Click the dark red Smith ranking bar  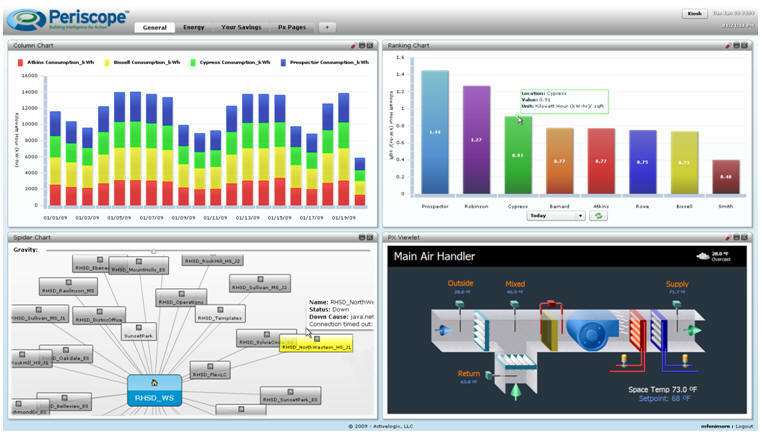click(726, 177)
